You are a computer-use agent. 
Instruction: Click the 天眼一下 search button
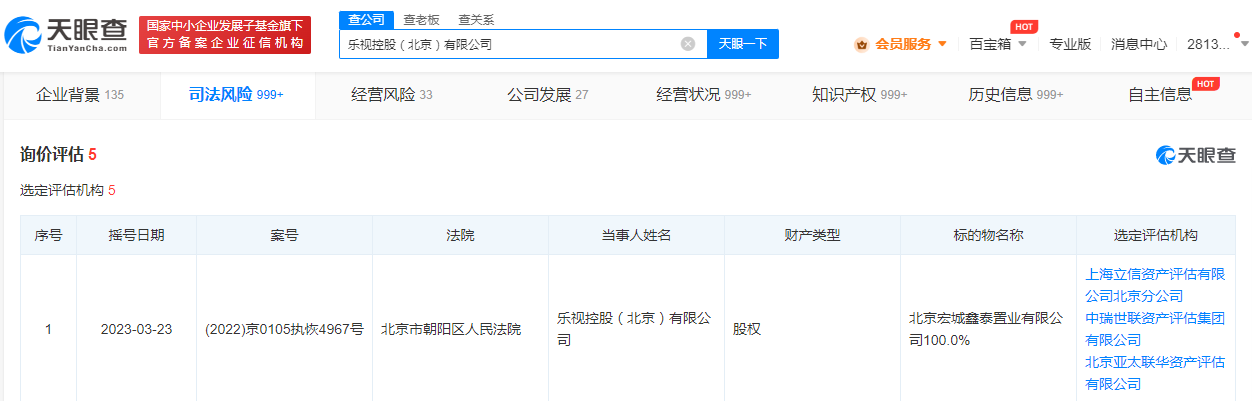click(x=743, y=44)
